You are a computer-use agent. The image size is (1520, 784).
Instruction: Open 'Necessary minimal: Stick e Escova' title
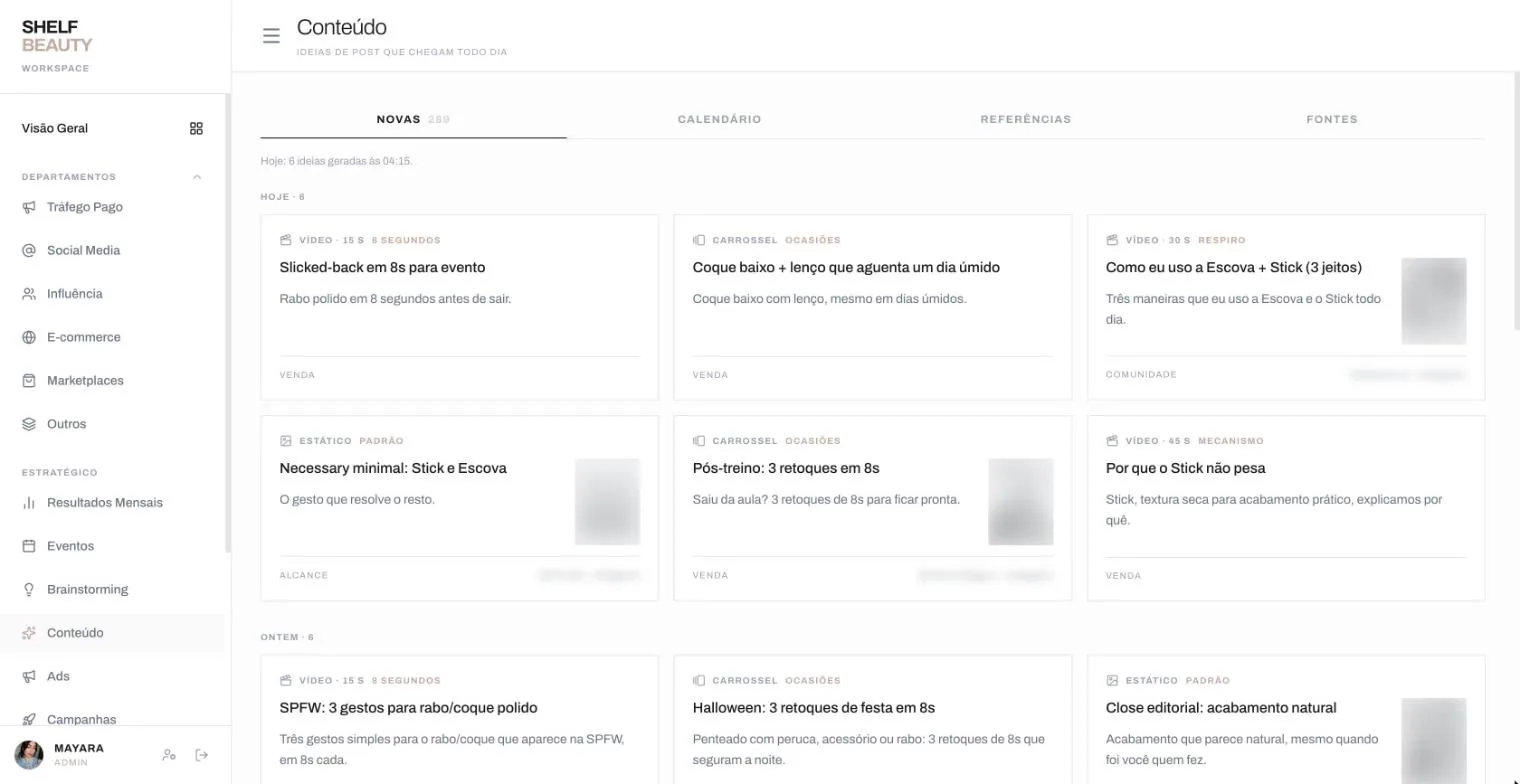click(x=393, y=468)
